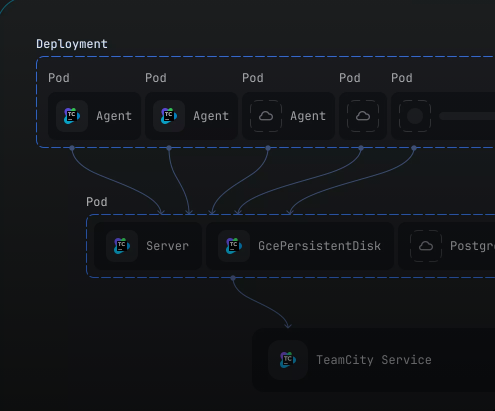Click the third Agent text label

coord(308,116)
